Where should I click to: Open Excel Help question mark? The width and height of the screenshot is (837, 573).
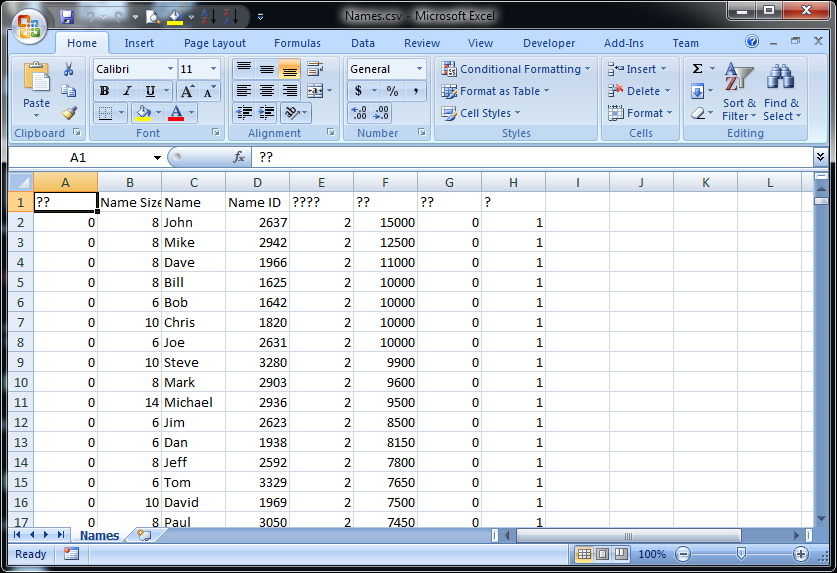[752, 41]
